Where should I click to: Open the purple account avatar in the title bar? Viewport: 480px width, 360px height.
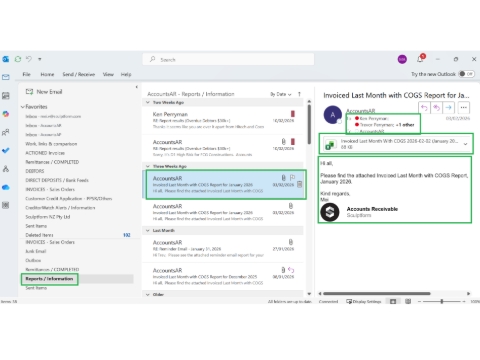[402, 59]
